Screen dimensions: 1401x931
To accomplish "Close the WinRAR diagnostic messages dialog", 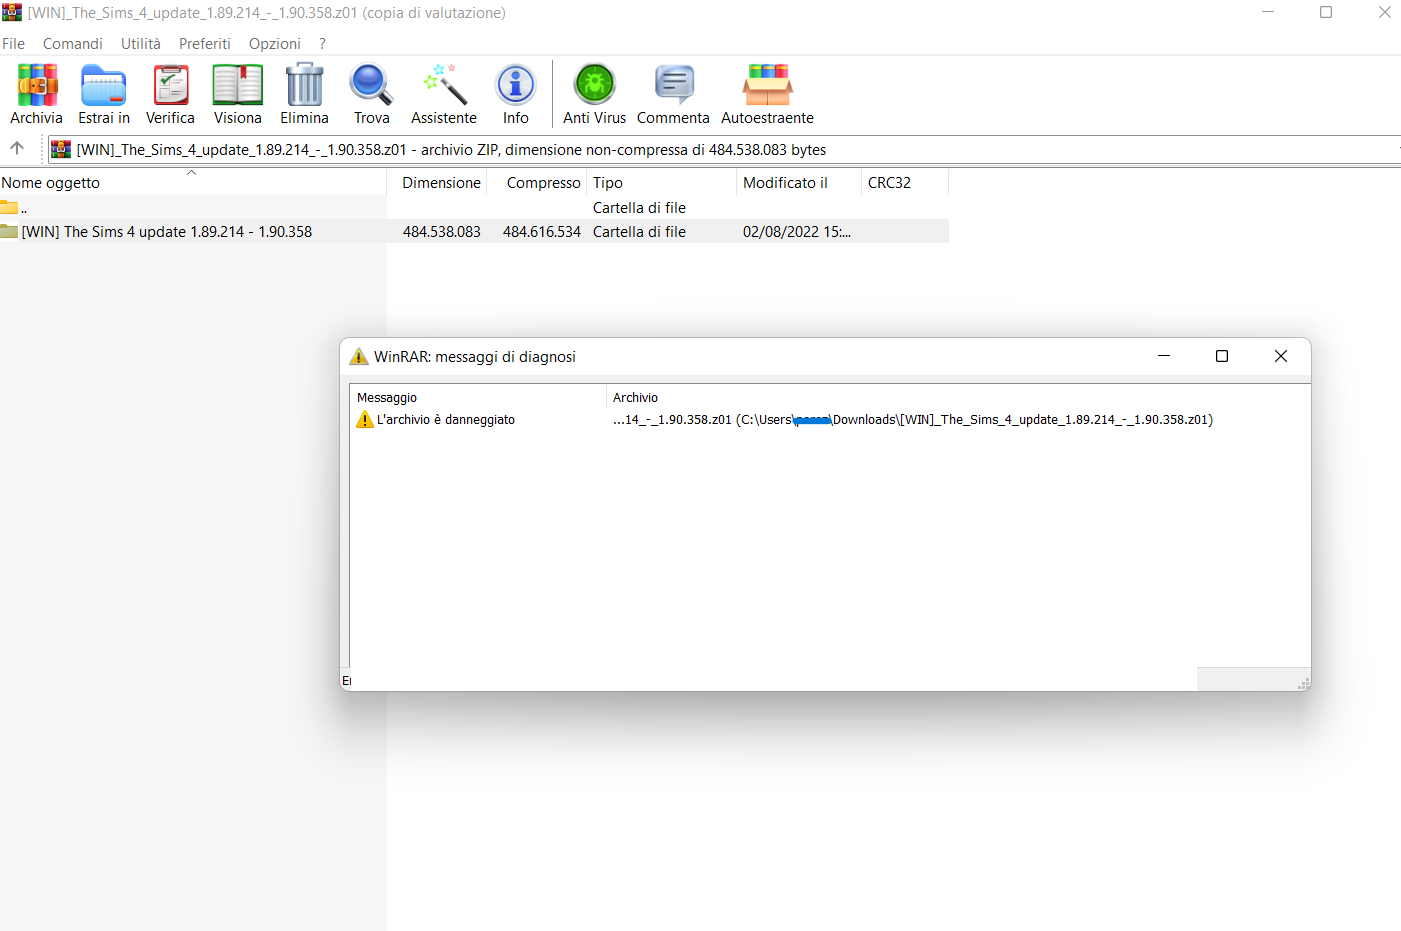I will [x=1281, y=356].
